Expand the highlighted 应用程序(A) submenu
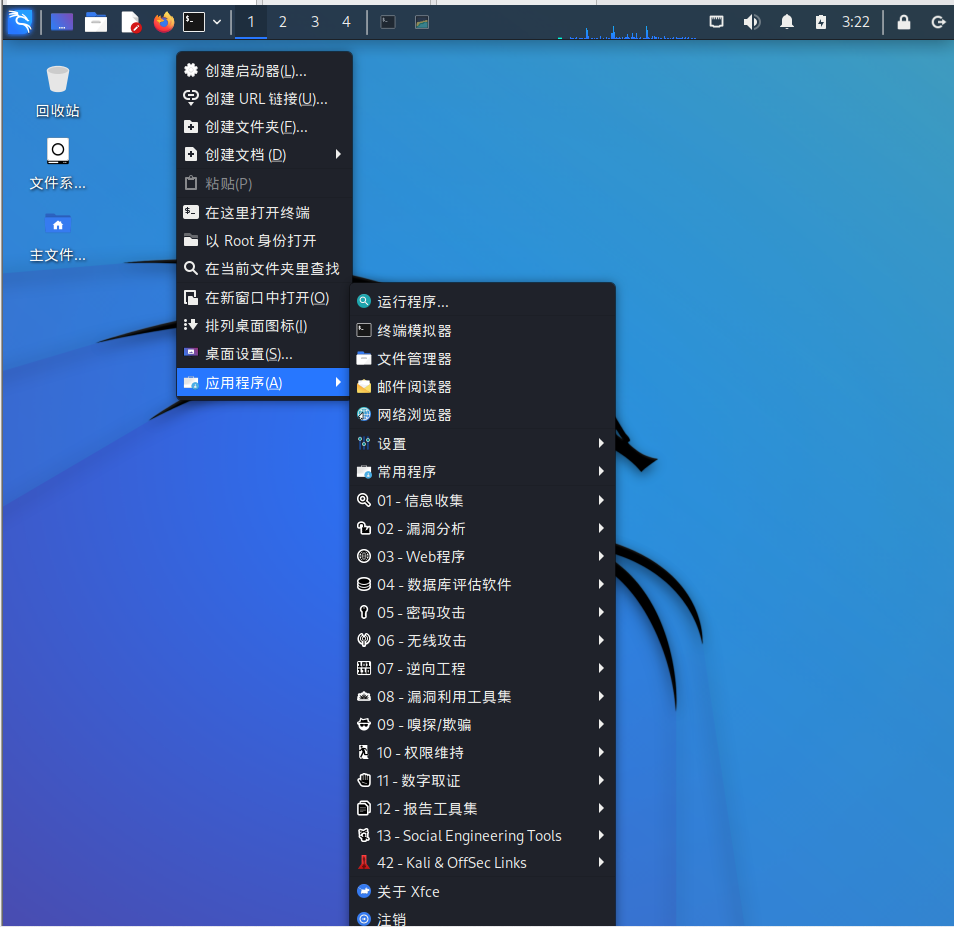The image size is (954, 927). click(x=264, y=383)
